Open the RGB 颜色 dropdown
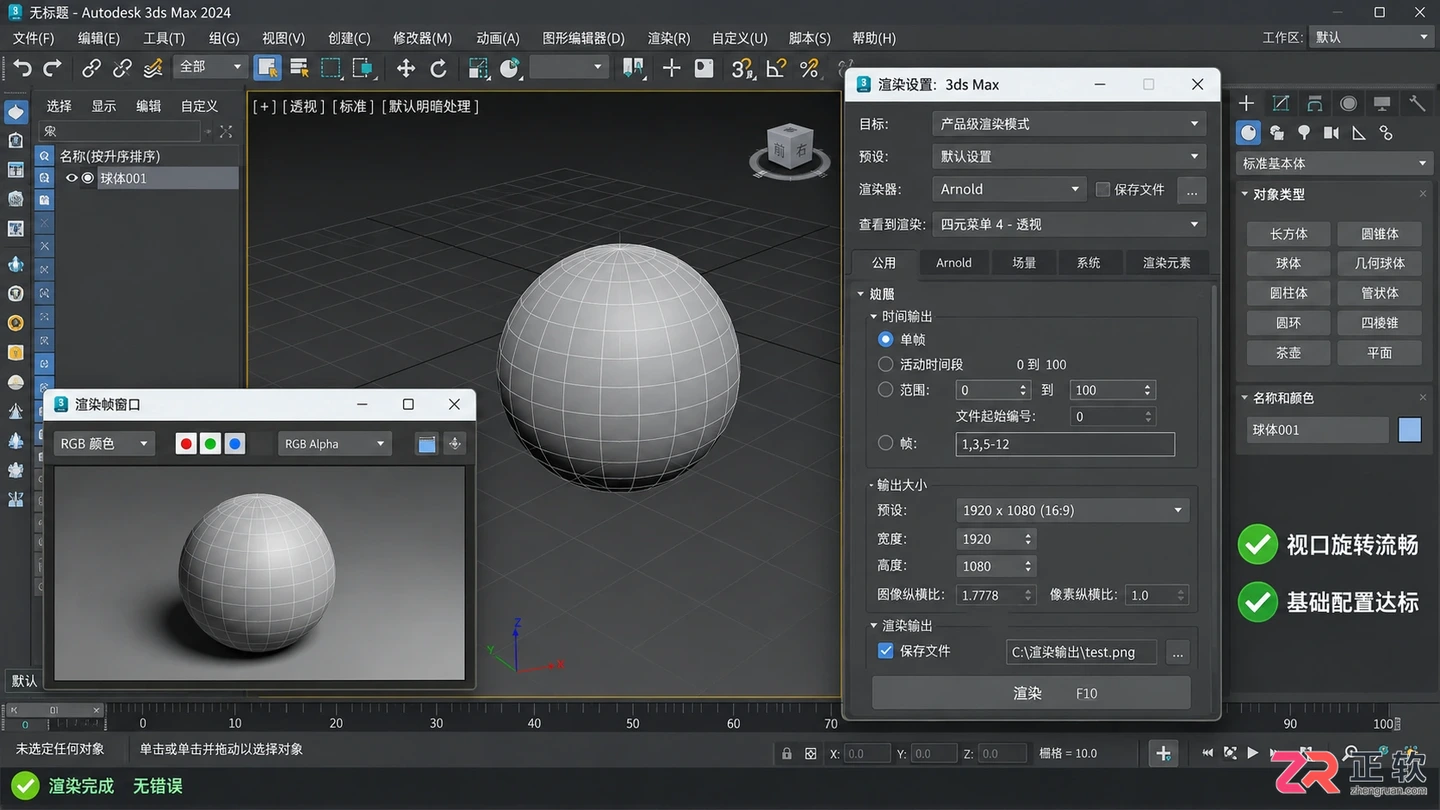Screen dimensions: 1440x810 pyautogui.click(x=104, y=444)
